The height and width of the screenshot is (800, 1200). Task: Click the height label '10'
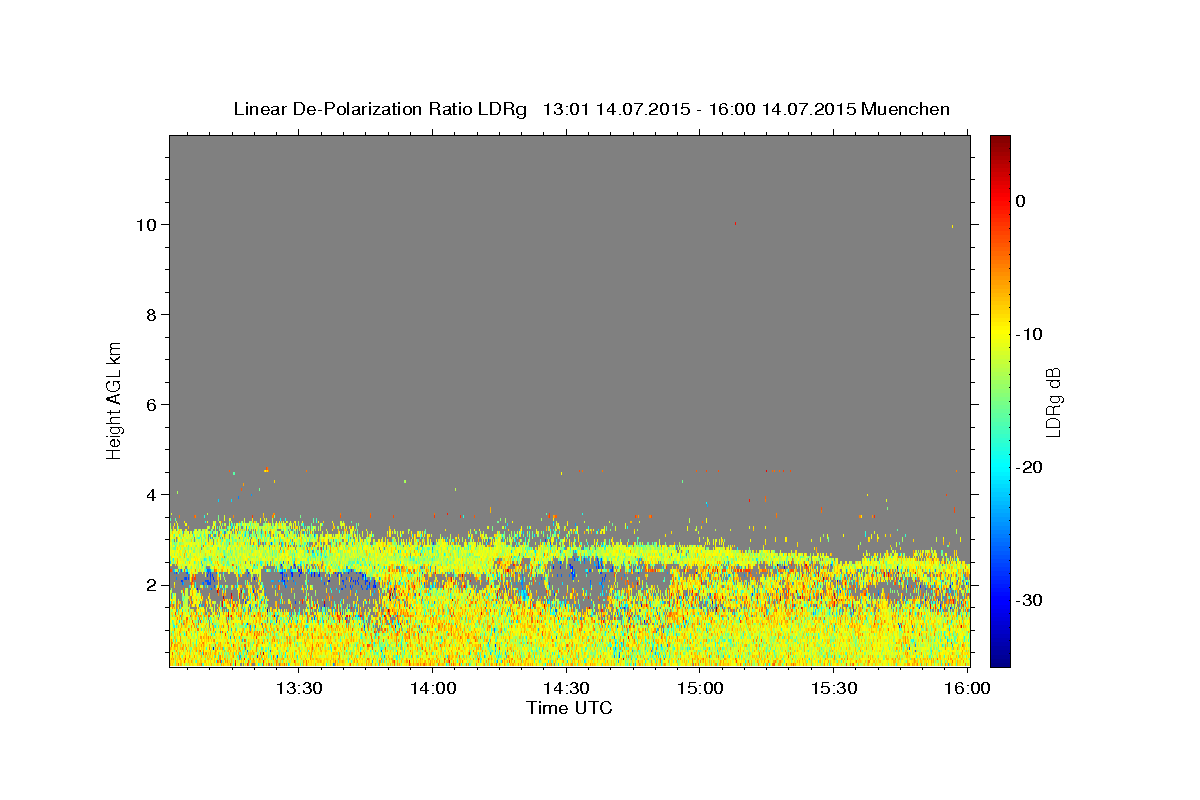click(x=147, y=224)
